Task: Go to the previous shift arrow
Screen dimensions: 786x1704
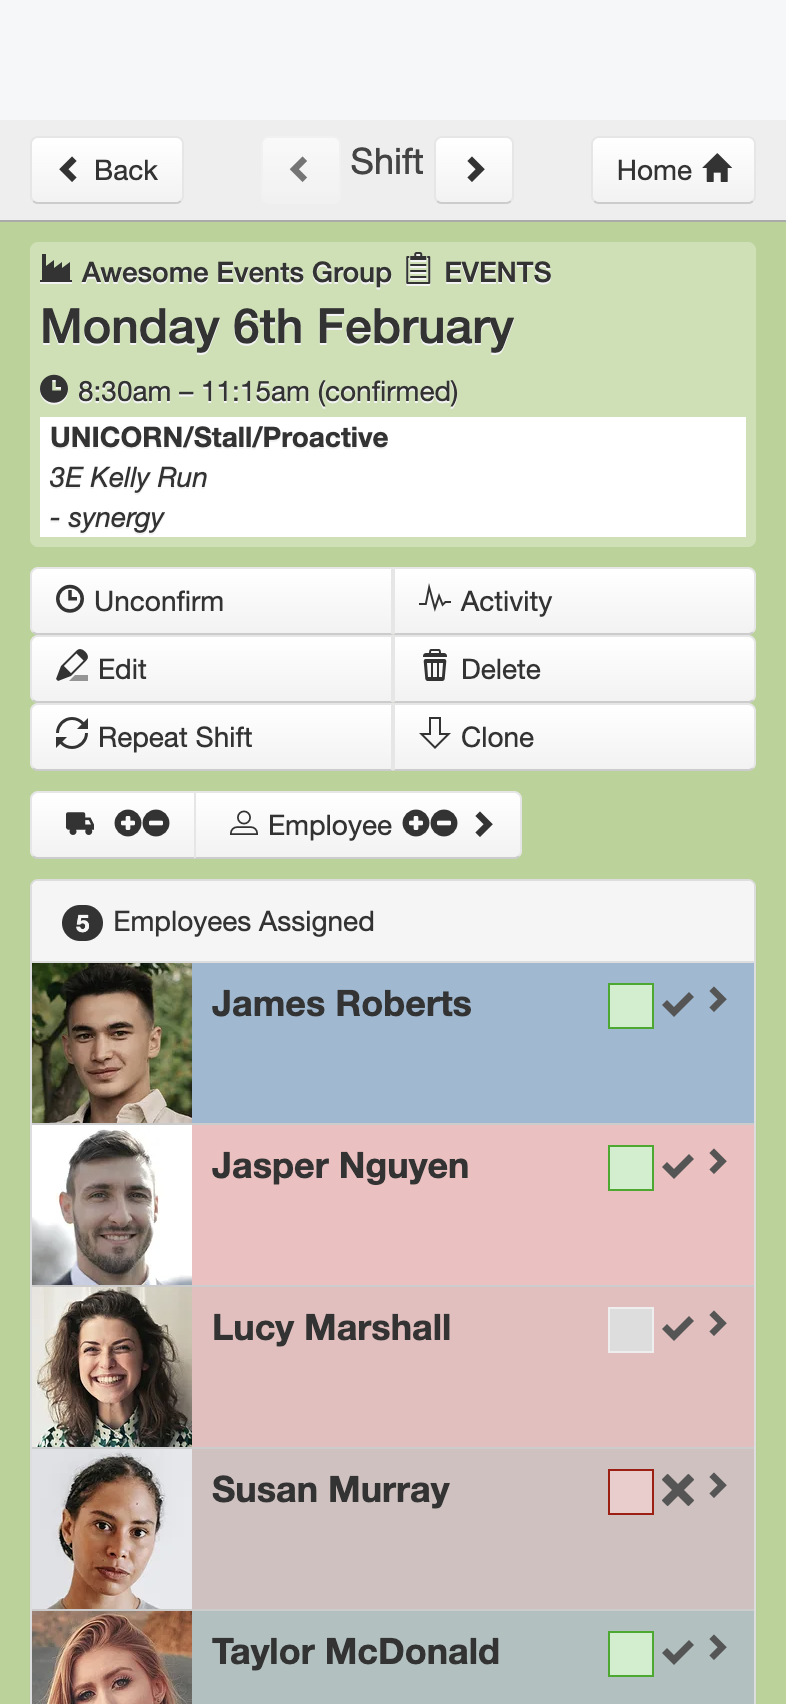Action: [300, 170]
